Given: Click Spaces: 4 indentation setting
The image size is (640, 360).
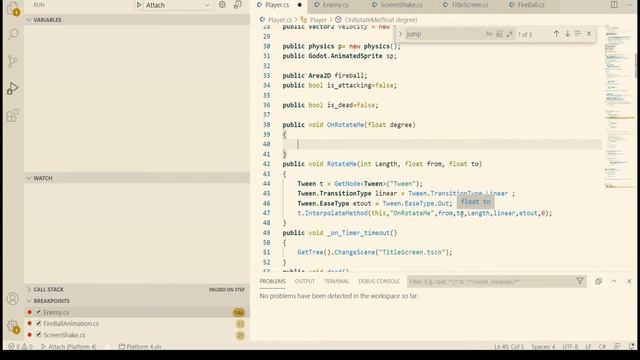Looking at the screenshot, I should 543,347.
